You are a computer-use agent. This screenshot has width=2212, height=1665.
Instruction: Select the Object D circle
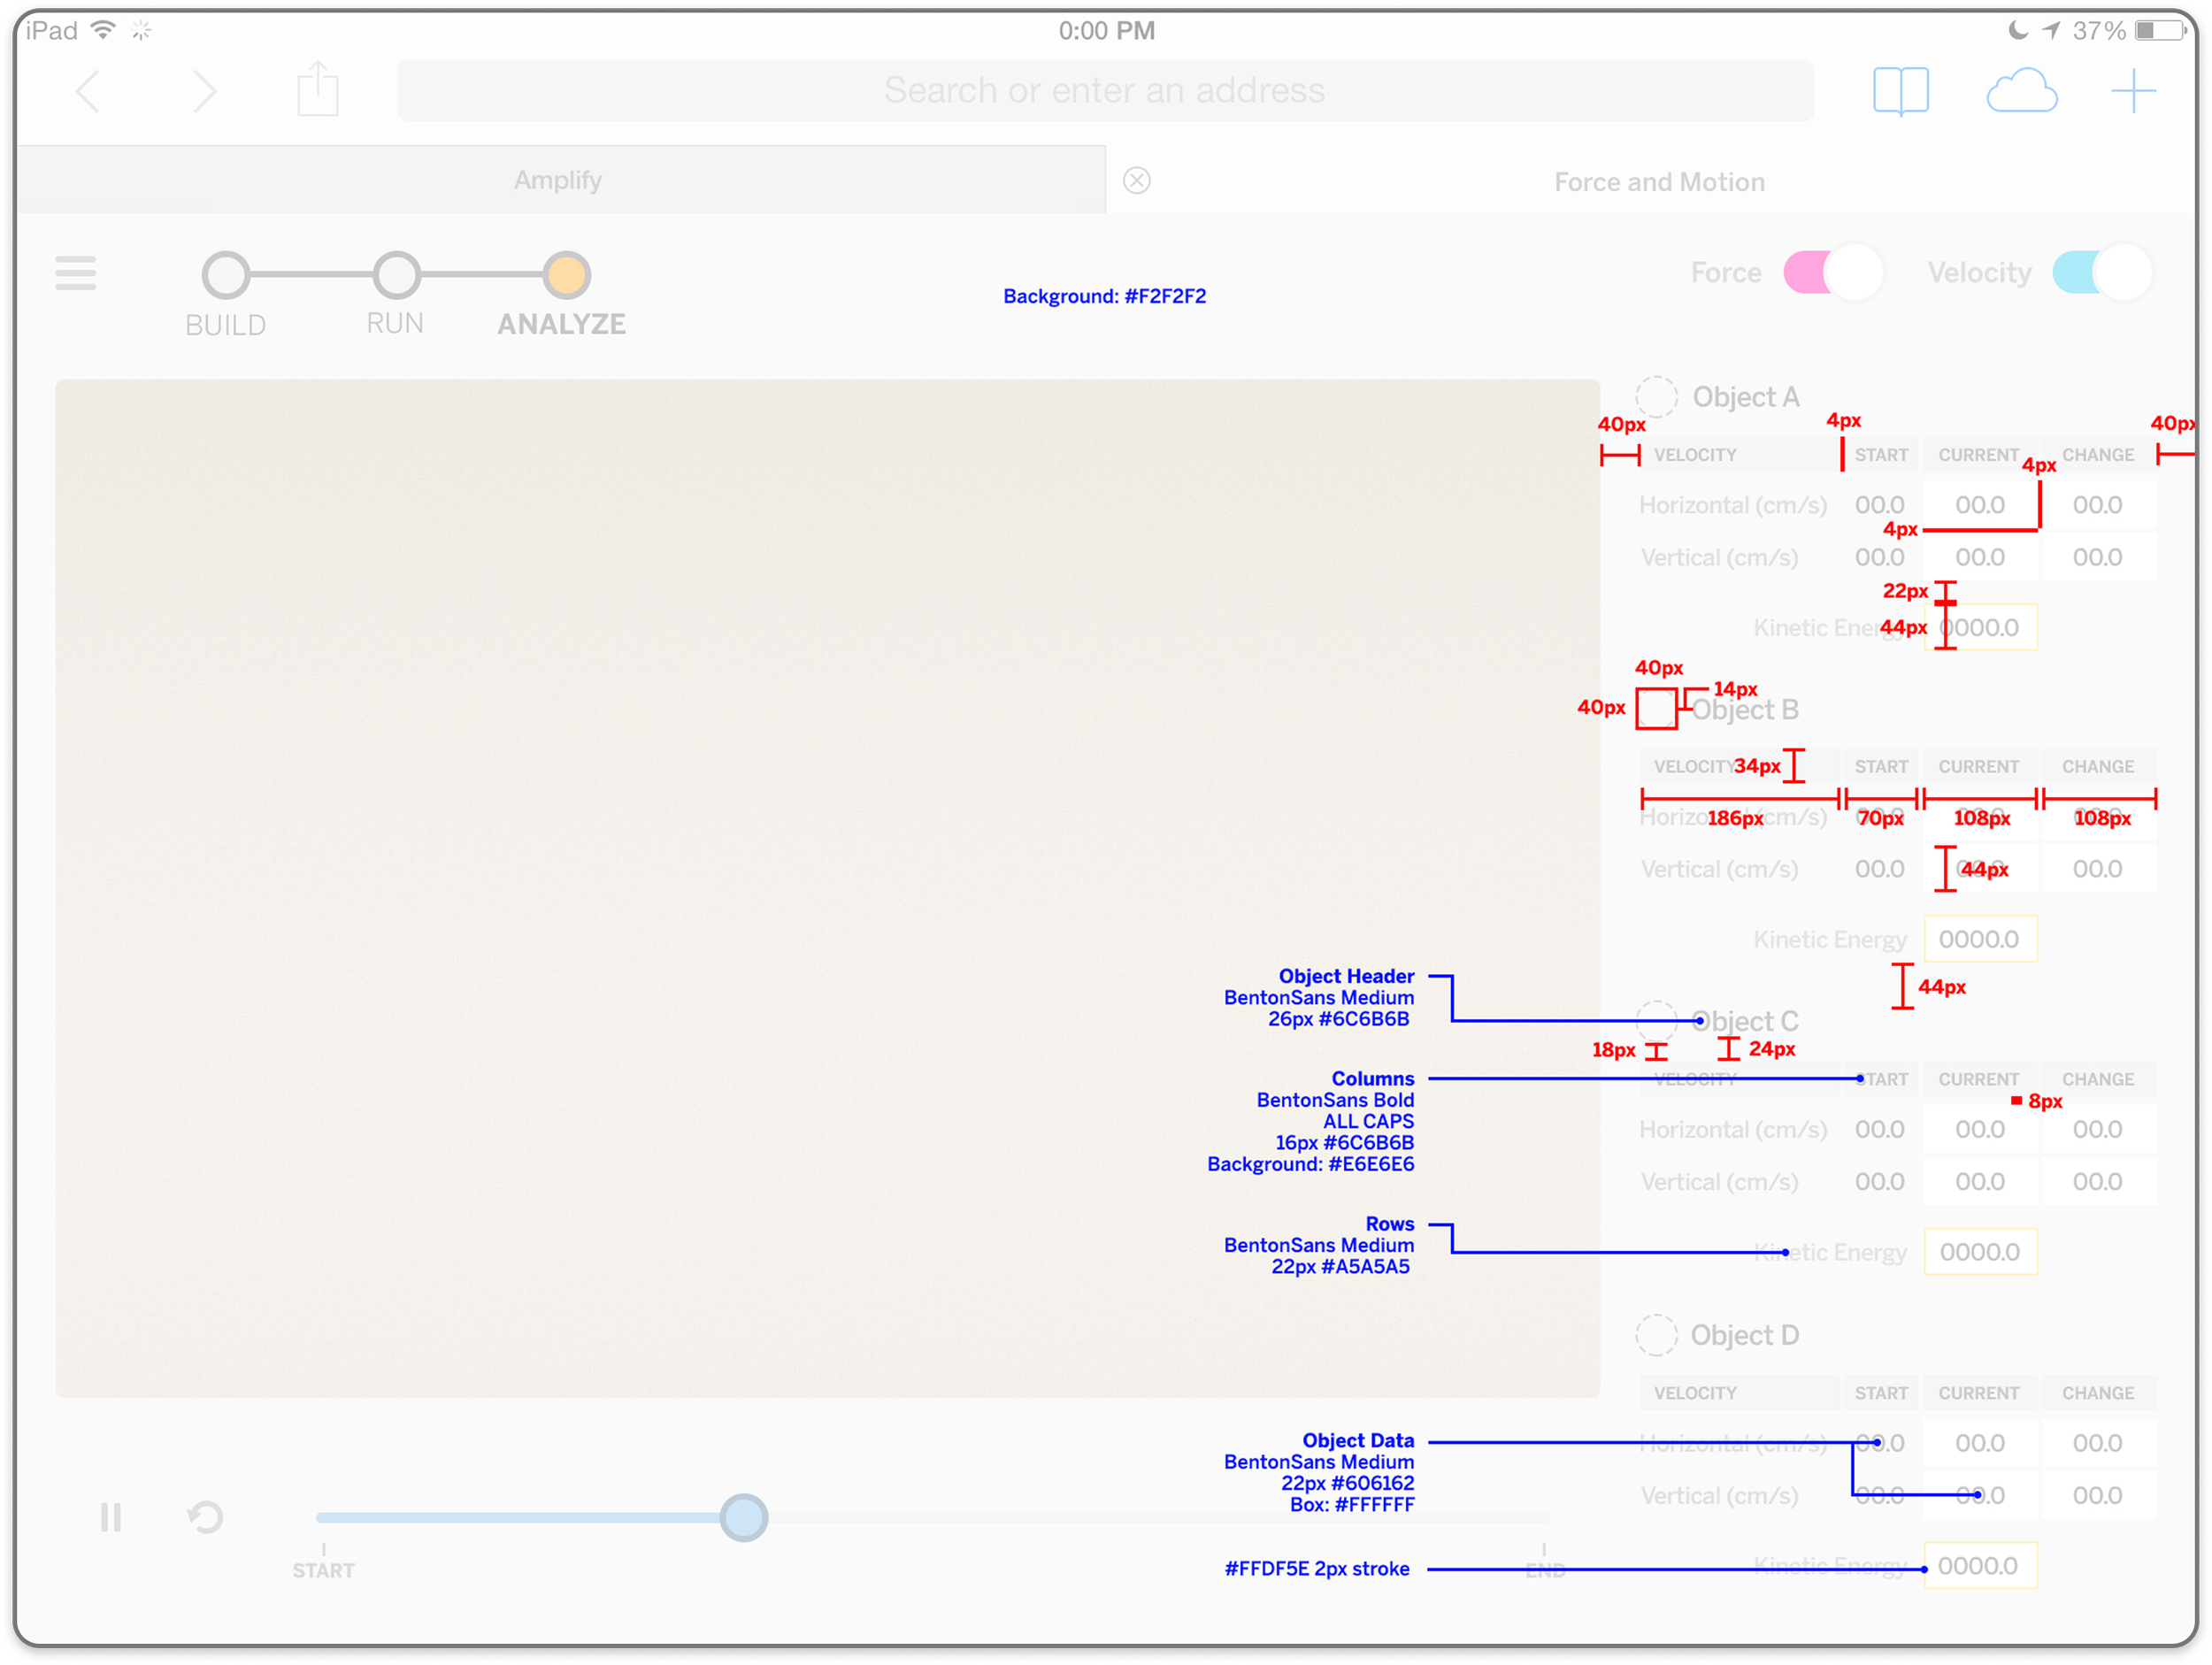(1656, 1335)
